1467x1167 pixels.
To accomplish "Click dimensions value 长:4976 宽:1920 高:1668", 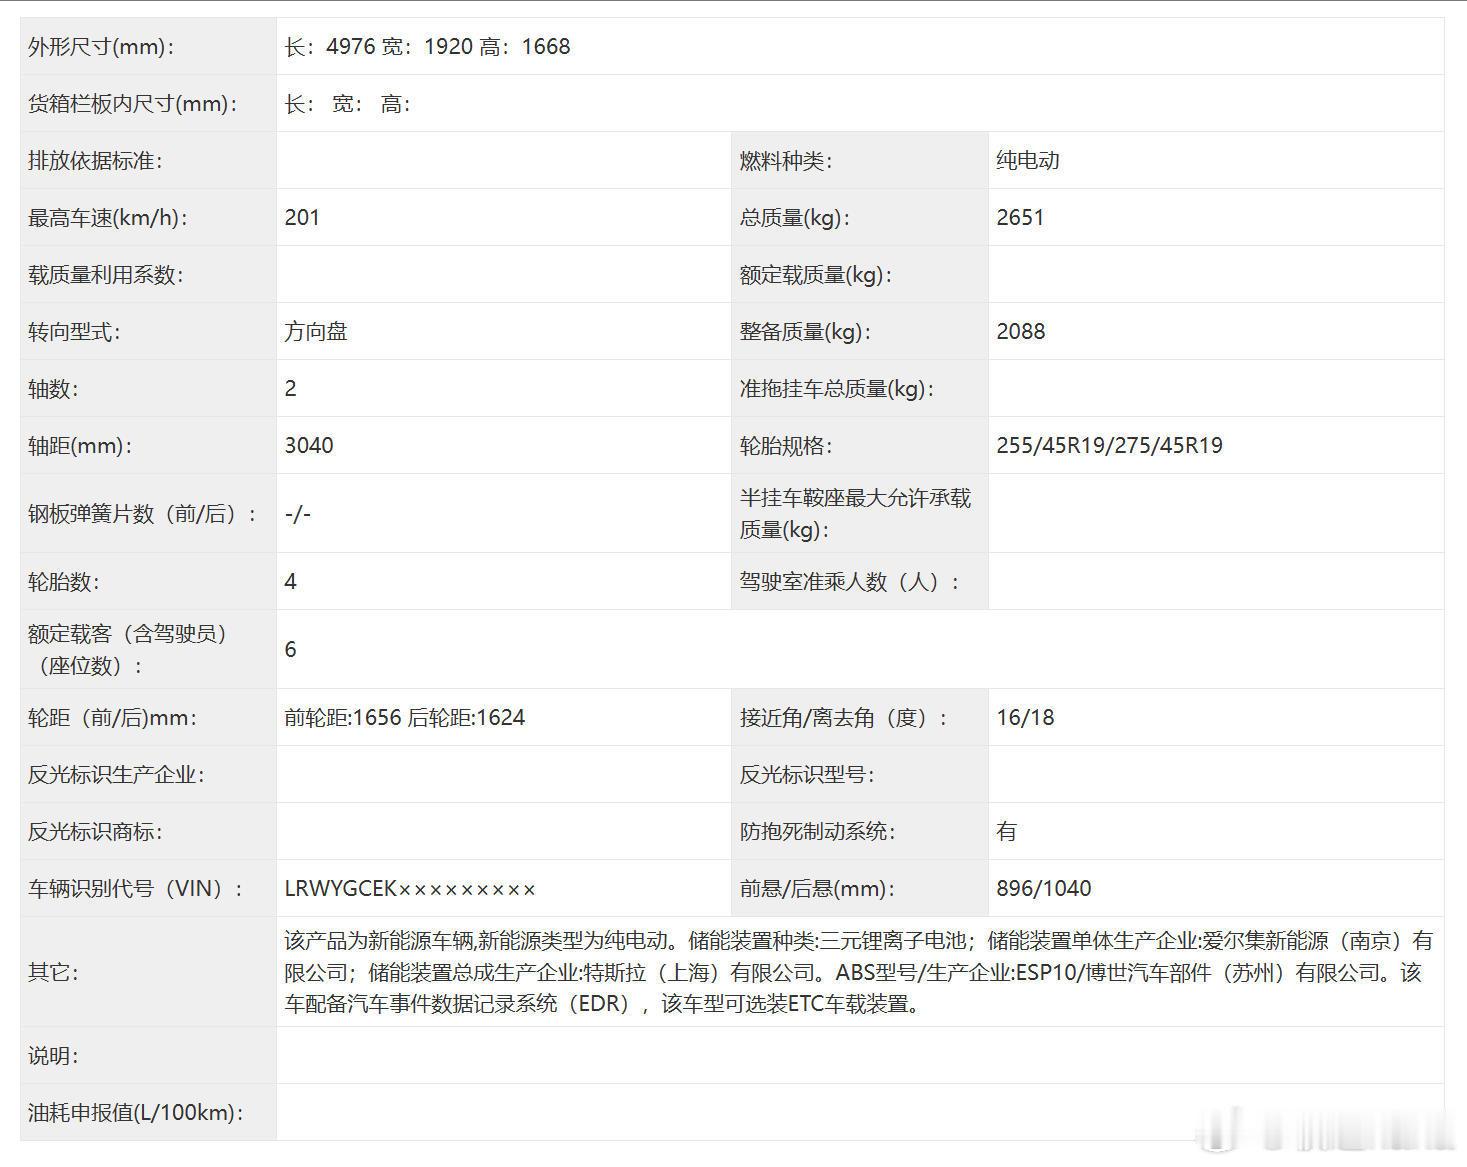I will (x=427, y=46).
